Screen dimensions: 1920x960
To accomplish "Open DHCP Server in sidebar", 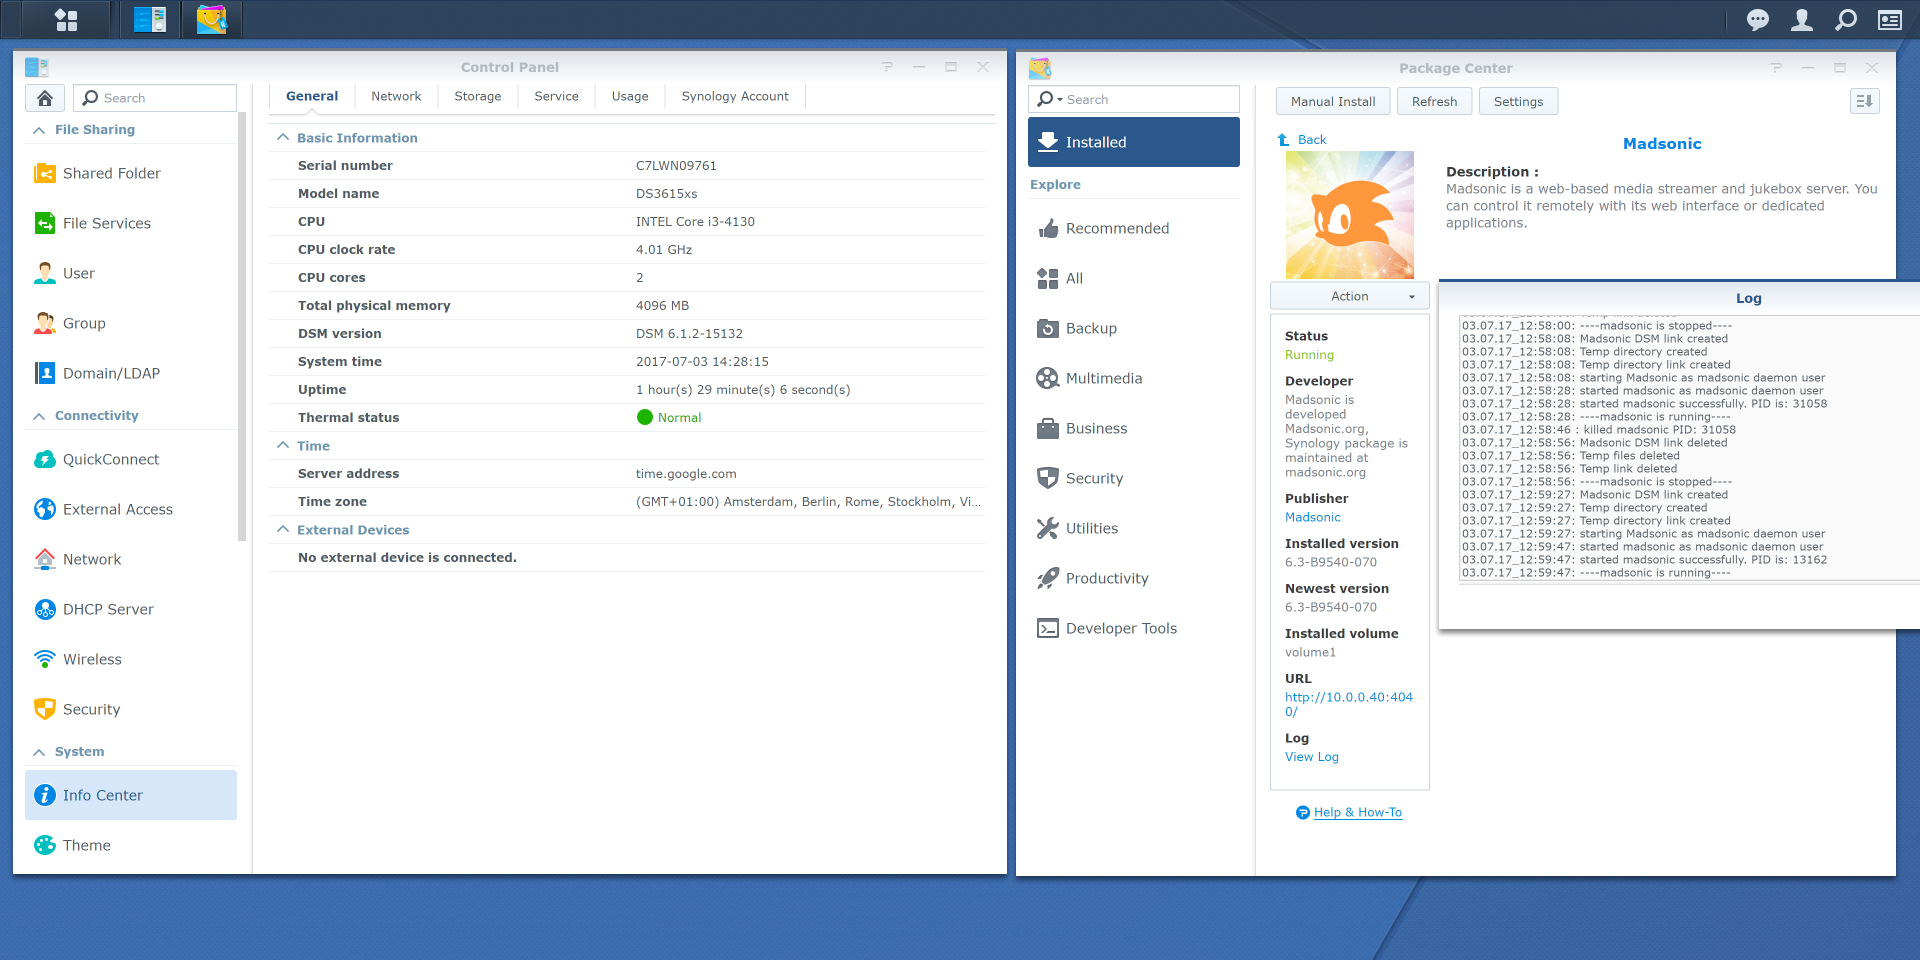I will tap(108, 609).
